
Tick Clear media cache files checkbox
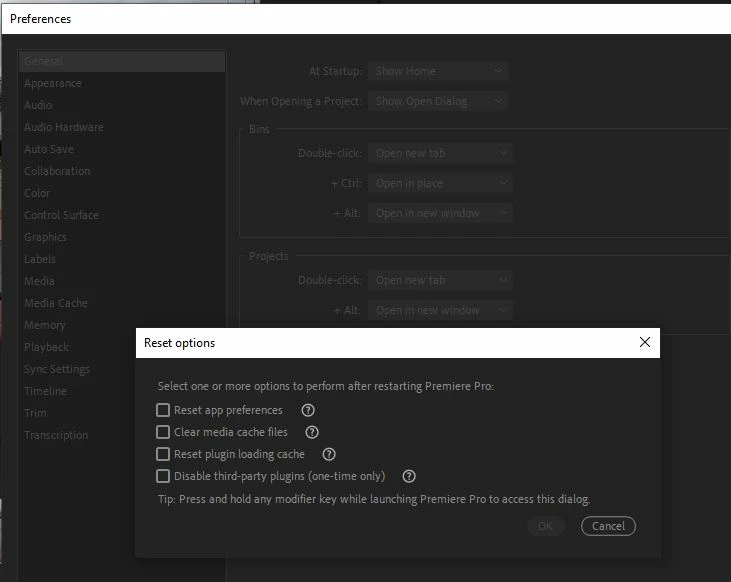click(x=163, y=432)
